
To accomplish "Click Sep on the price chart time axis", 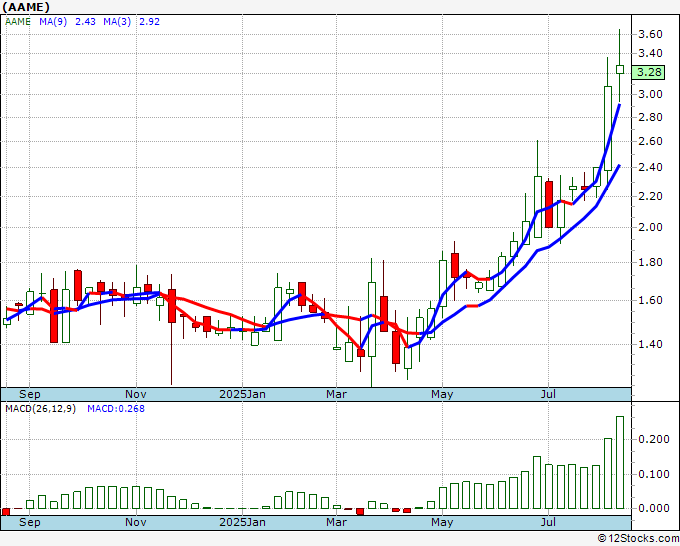I will click(29, 394).
